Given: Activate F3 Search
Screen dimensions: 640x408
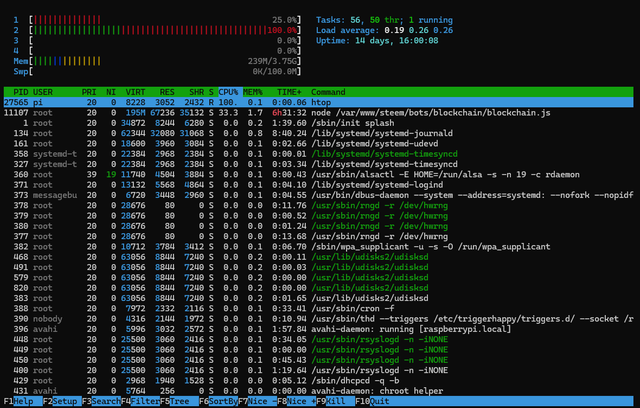Looking at the screenshot, I should click(x=101, y=401).
